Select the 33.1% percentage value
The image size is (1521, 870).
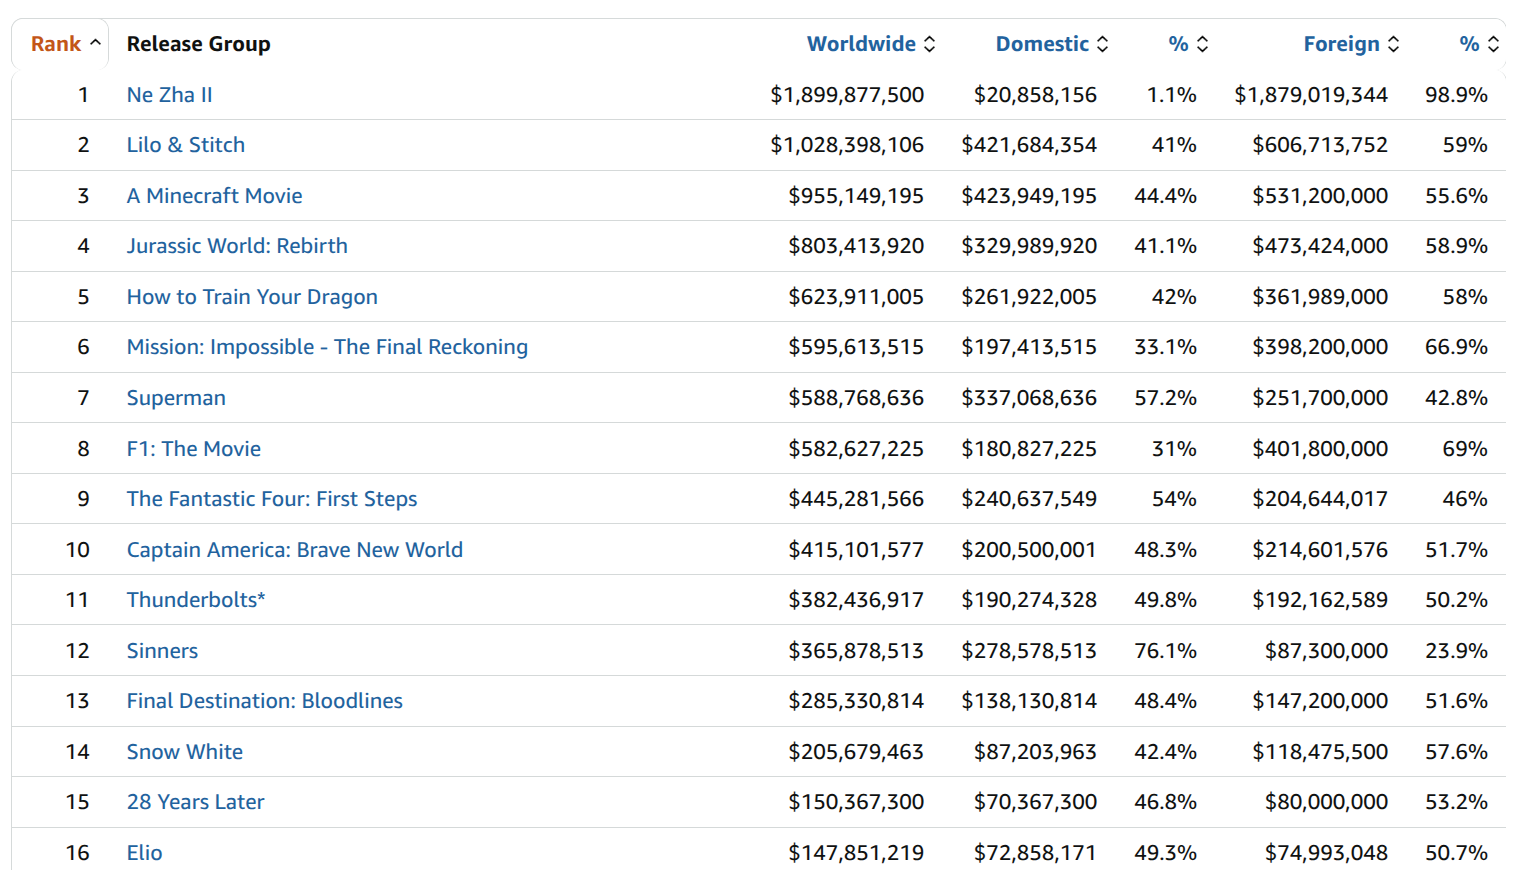[1166, 347]
